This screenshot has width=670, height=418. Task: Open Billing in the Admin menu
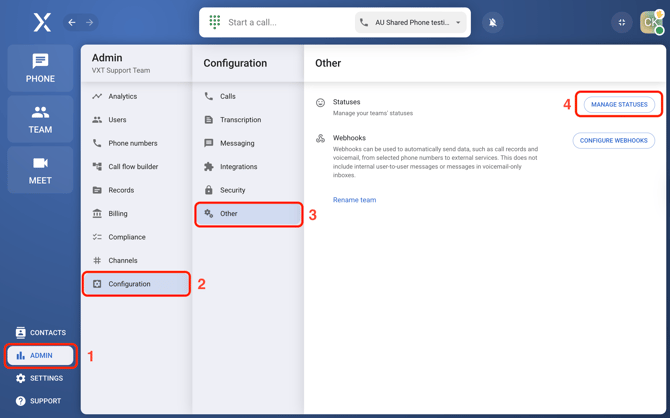click(136, 213)
